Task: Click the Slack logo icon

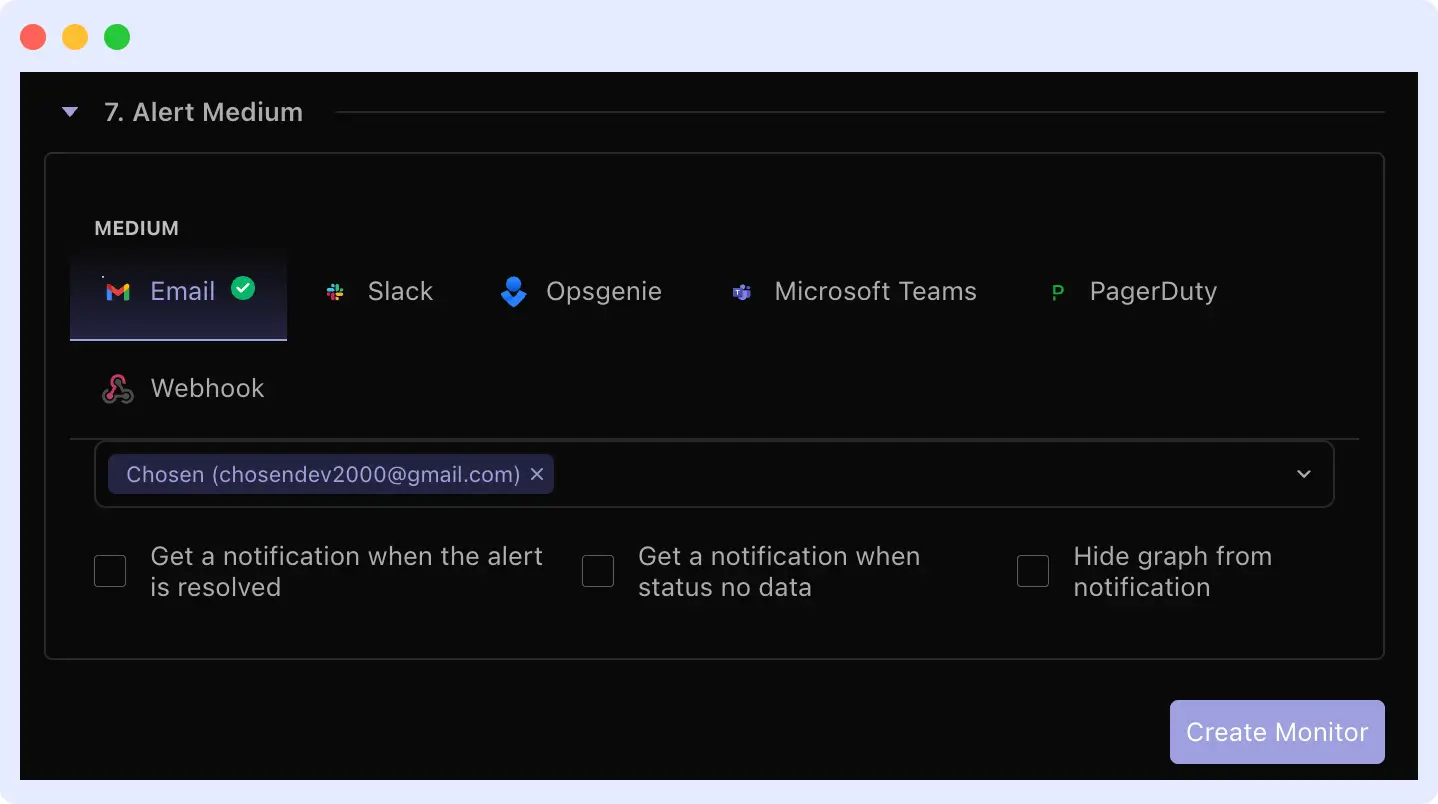Action: click(333, 291)
